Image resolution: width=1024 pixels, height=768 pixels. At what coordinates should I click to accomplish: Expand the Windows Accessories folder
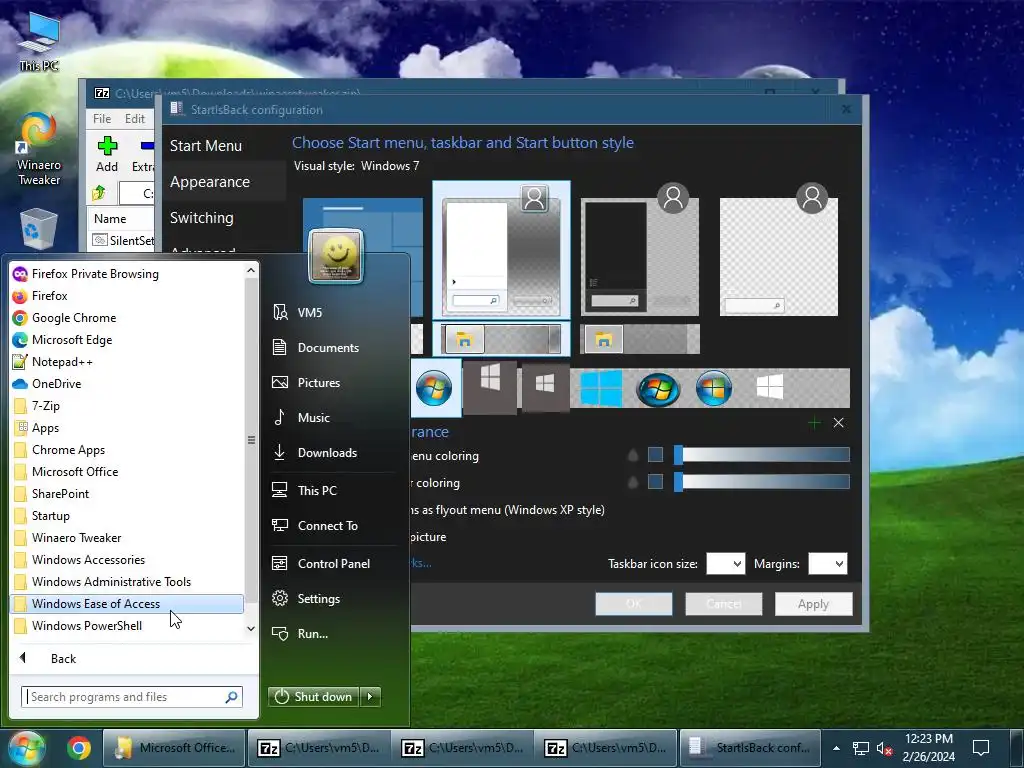click(x=127, y=560)
